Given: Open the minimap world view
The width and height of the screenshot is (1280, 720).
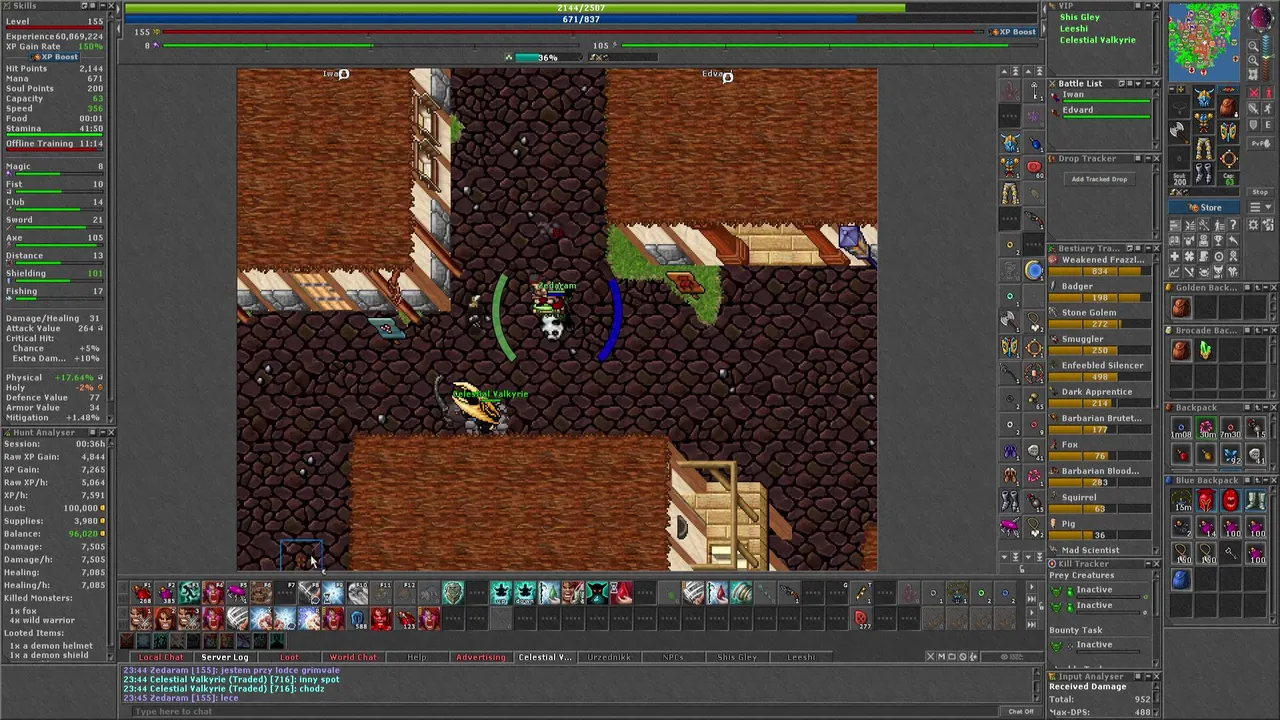Looking at the screenshot, I should coord(1253,74).
